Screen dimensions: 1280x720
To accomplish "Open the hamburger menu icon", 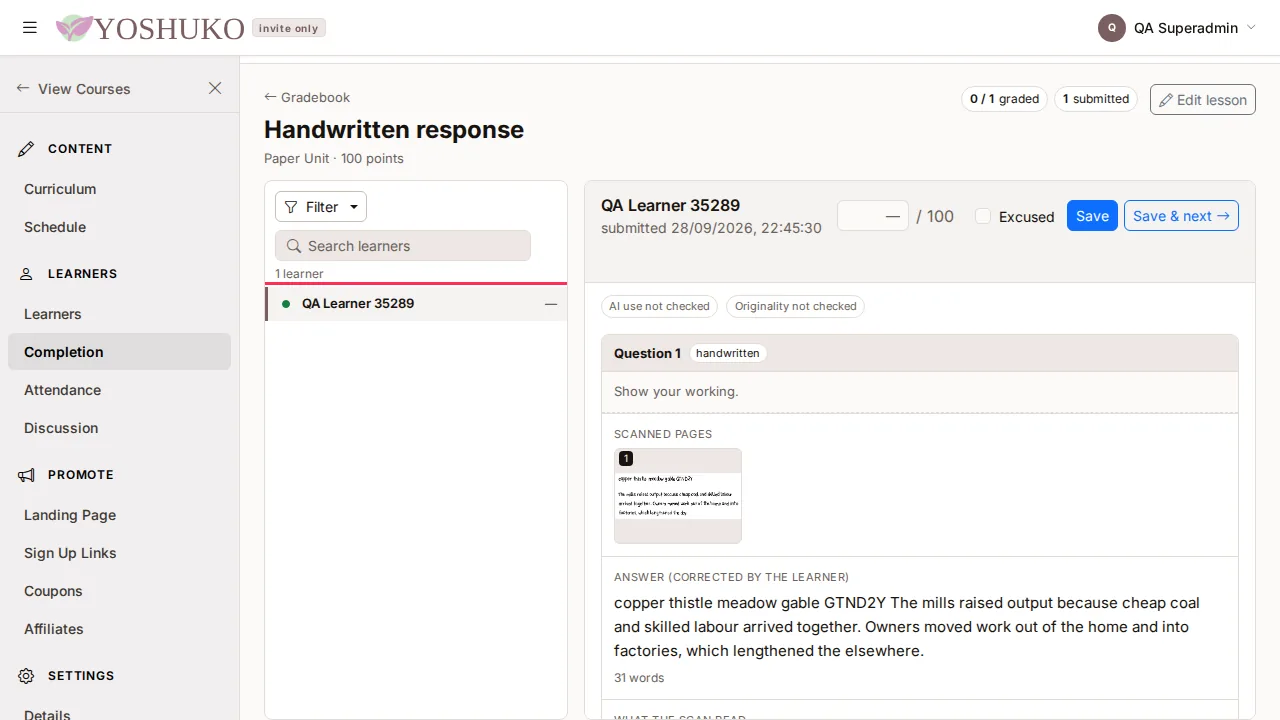I will coord(30,28).
